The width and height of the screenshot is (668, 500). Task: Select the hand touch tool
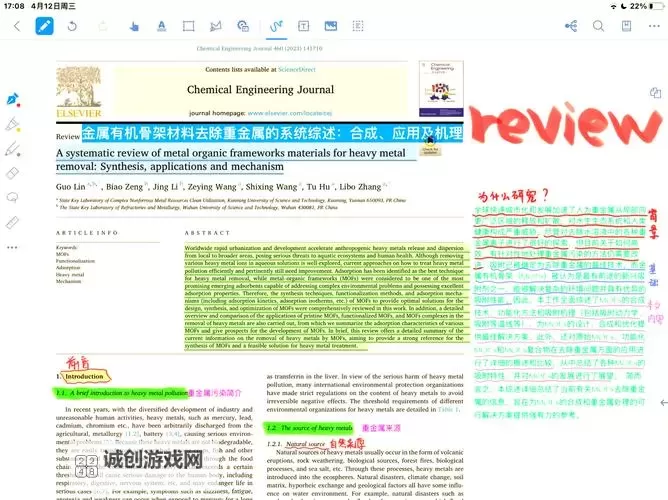click(x=134, y=26)
